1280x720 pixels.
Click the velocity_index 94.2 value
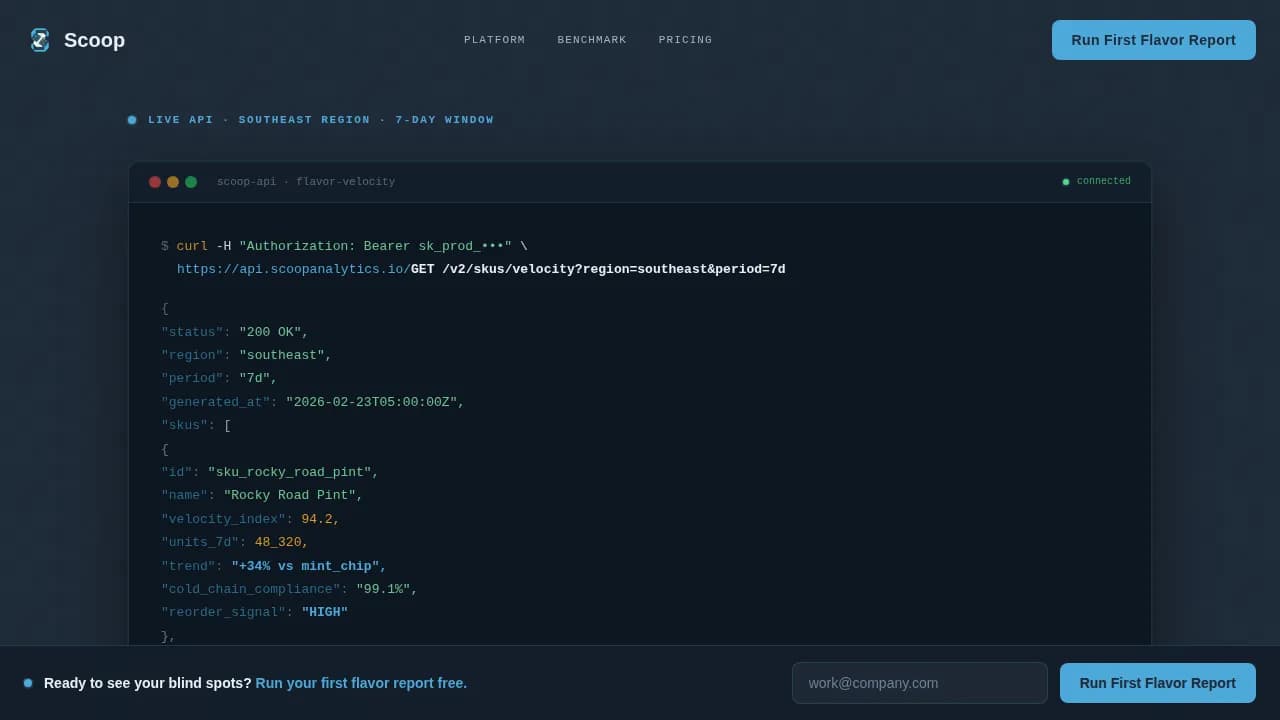tap(321, 519)
